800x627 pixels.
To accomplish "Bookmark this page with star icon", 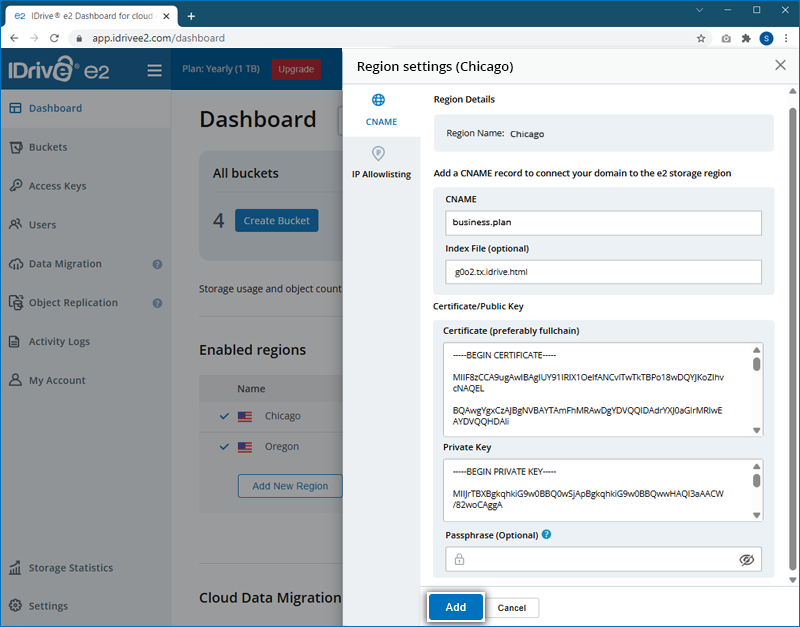I will (701, 38).
